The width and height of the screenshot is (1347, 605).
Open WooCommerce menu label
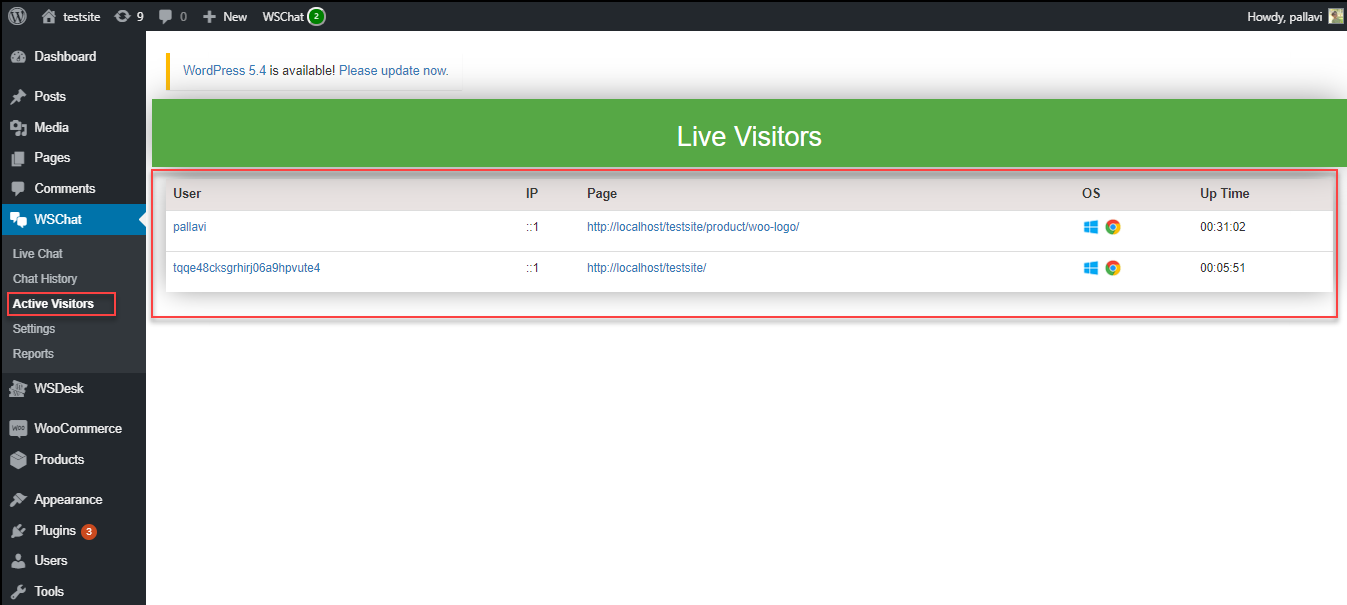click(x=78, y=428)
